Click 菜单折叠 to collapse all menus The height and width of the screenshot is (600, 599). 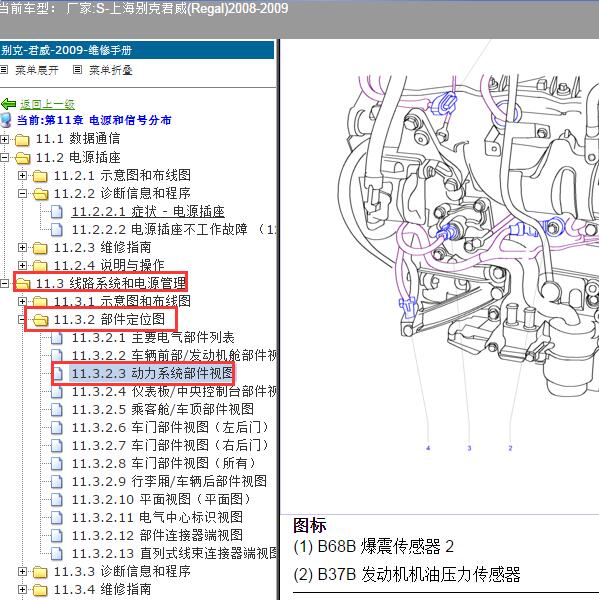111,70
